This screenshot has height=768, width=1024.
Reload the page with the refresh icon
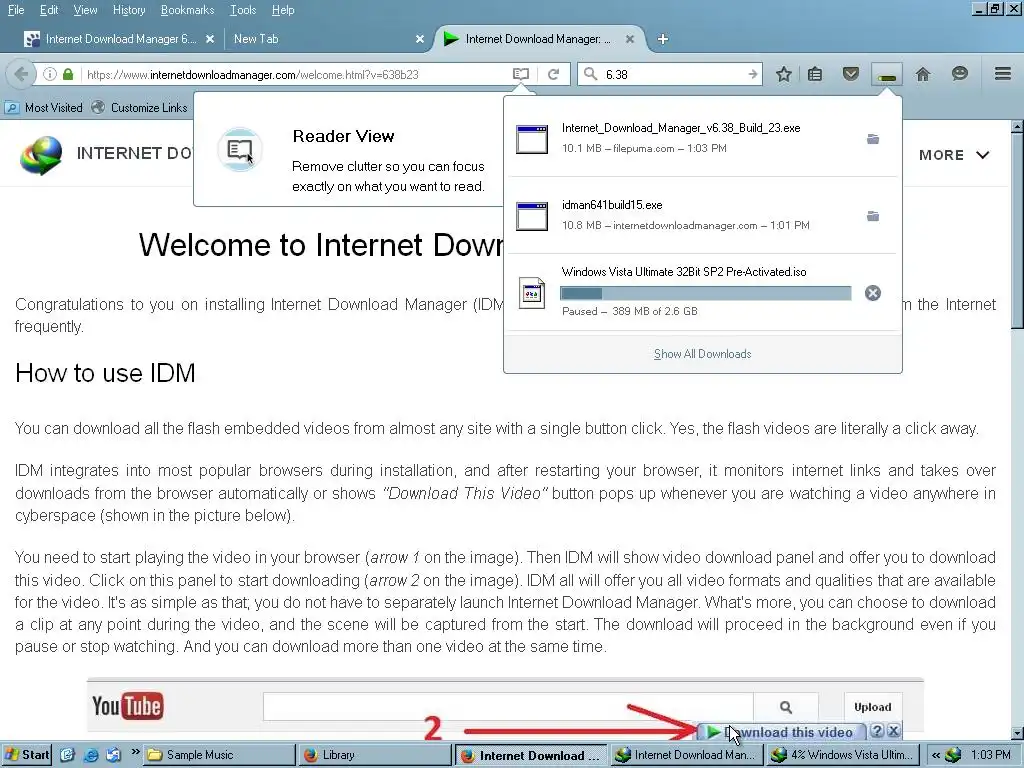tap(553, 74)
